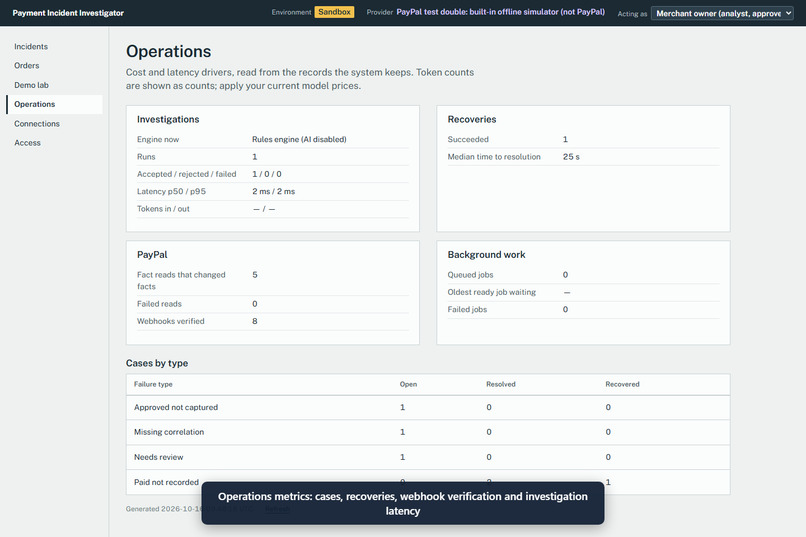The width and height of the screenshot is (806, 537).
Task: Click the 'Webhooks verified' label
Action: tap(171, 321)
